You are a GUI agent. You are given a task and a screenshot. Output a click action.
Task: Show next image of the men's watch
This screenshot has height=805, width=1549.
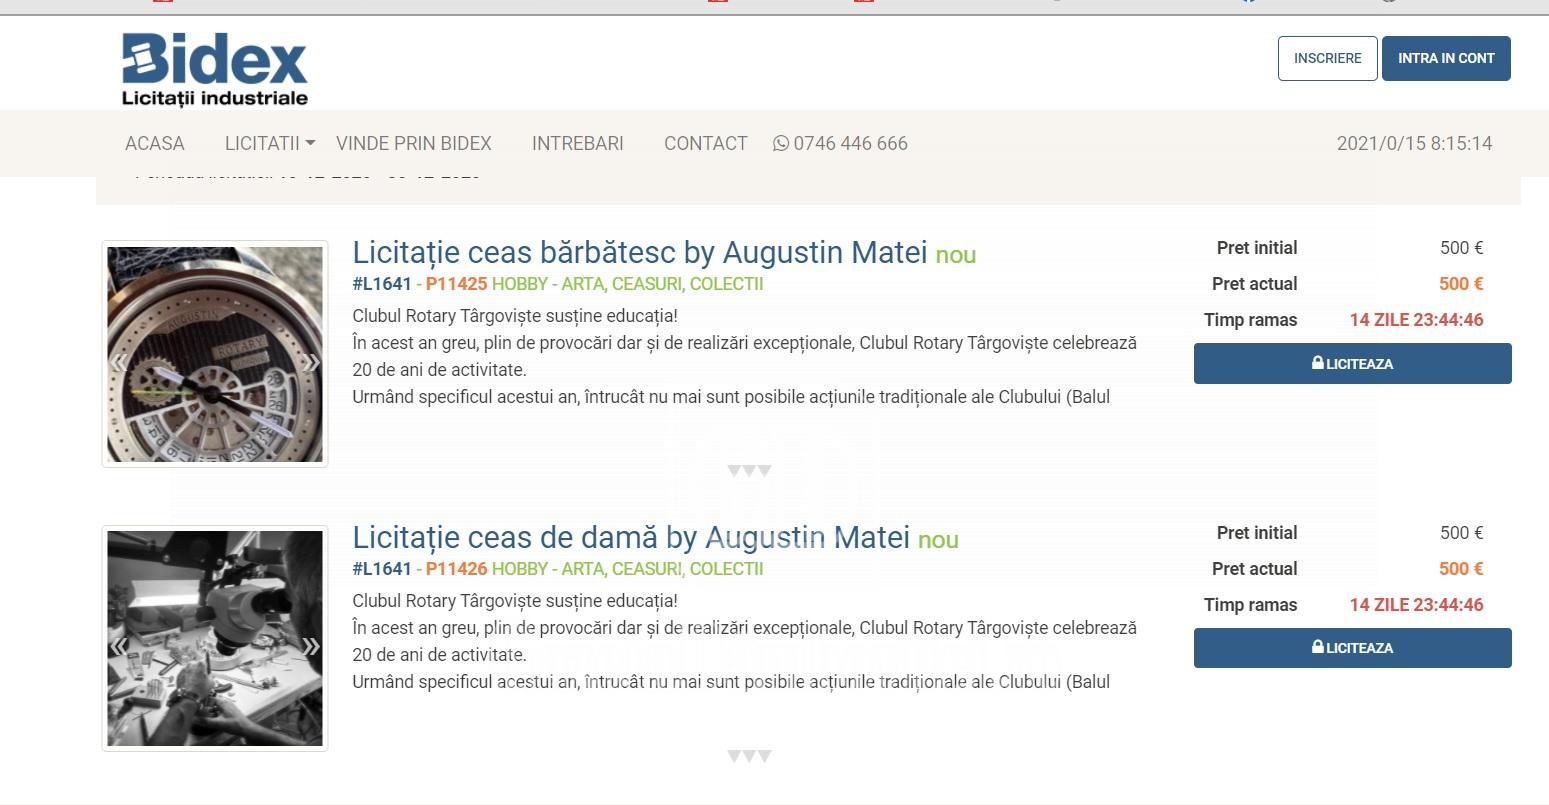point(311,362)
